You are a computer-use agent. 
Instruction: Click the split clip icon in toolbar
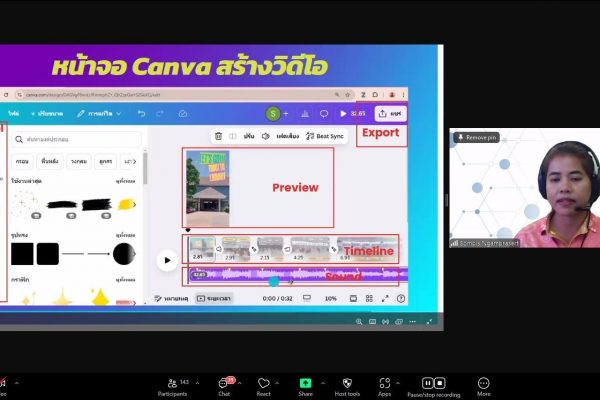[233, 136]
